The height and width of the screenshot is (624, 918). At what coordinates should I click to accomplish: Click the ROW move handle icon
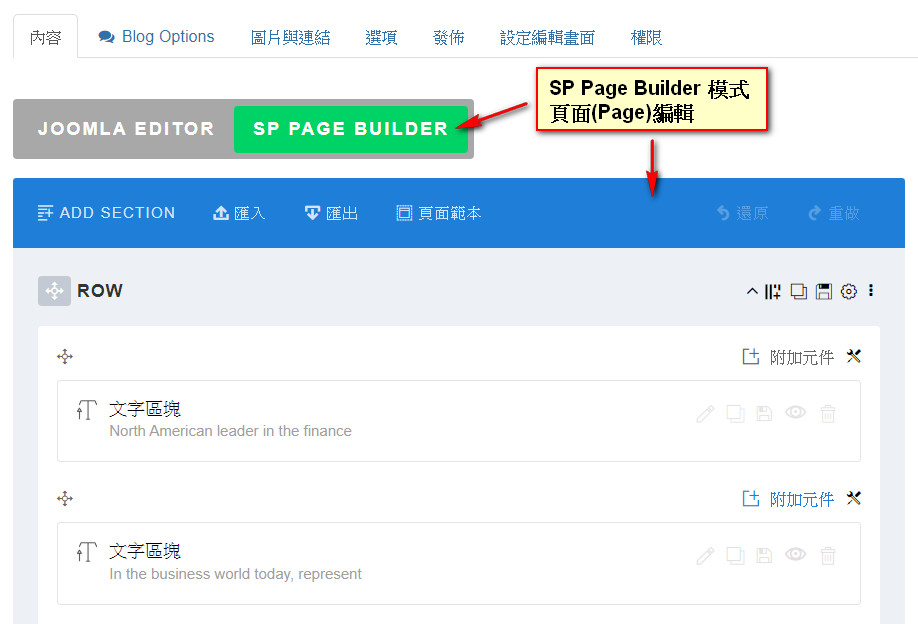(x=54, y=291)
